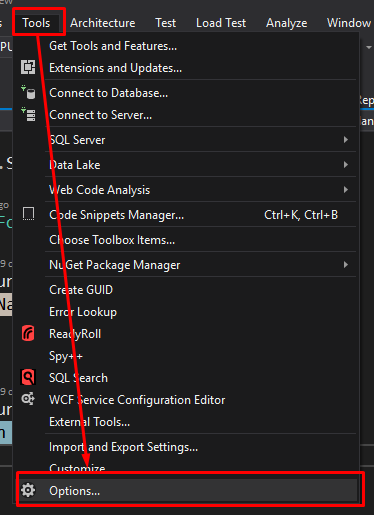Click the Extensions and Updates icon
Viewport: 374px width, 515px height.
[x=28, y=67]
